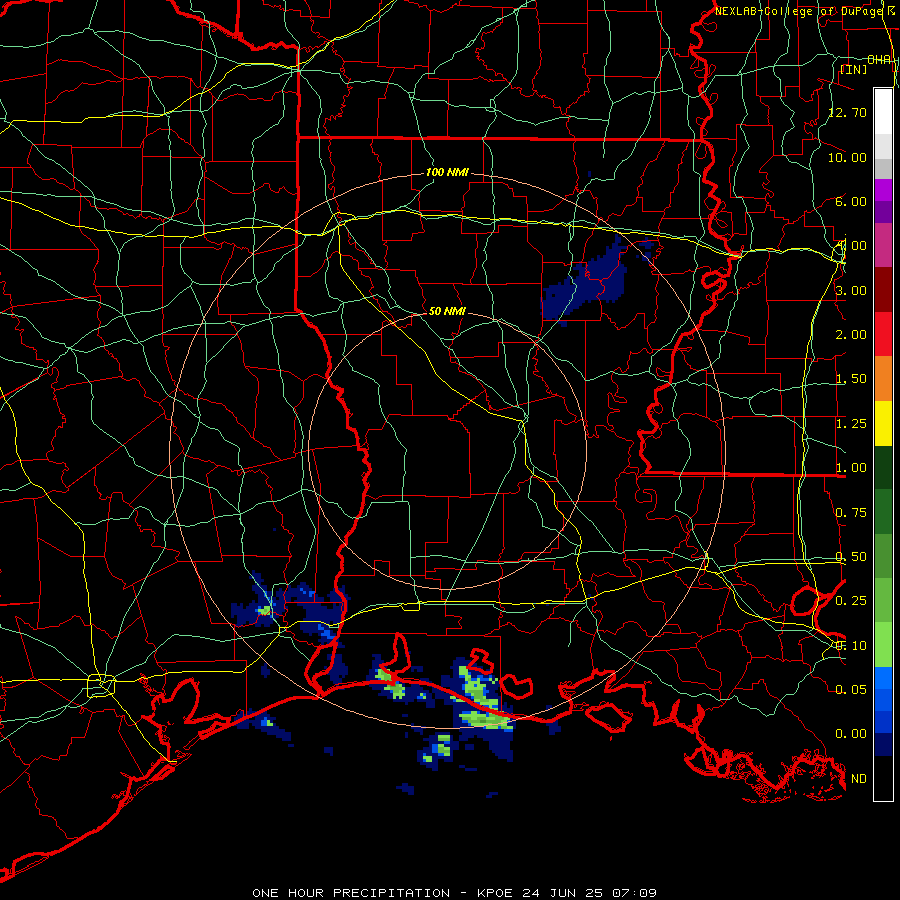The height and width of the screenshot is (900, 900).
Task: Click the 0.75 legend value
Action: pos(851,513)
